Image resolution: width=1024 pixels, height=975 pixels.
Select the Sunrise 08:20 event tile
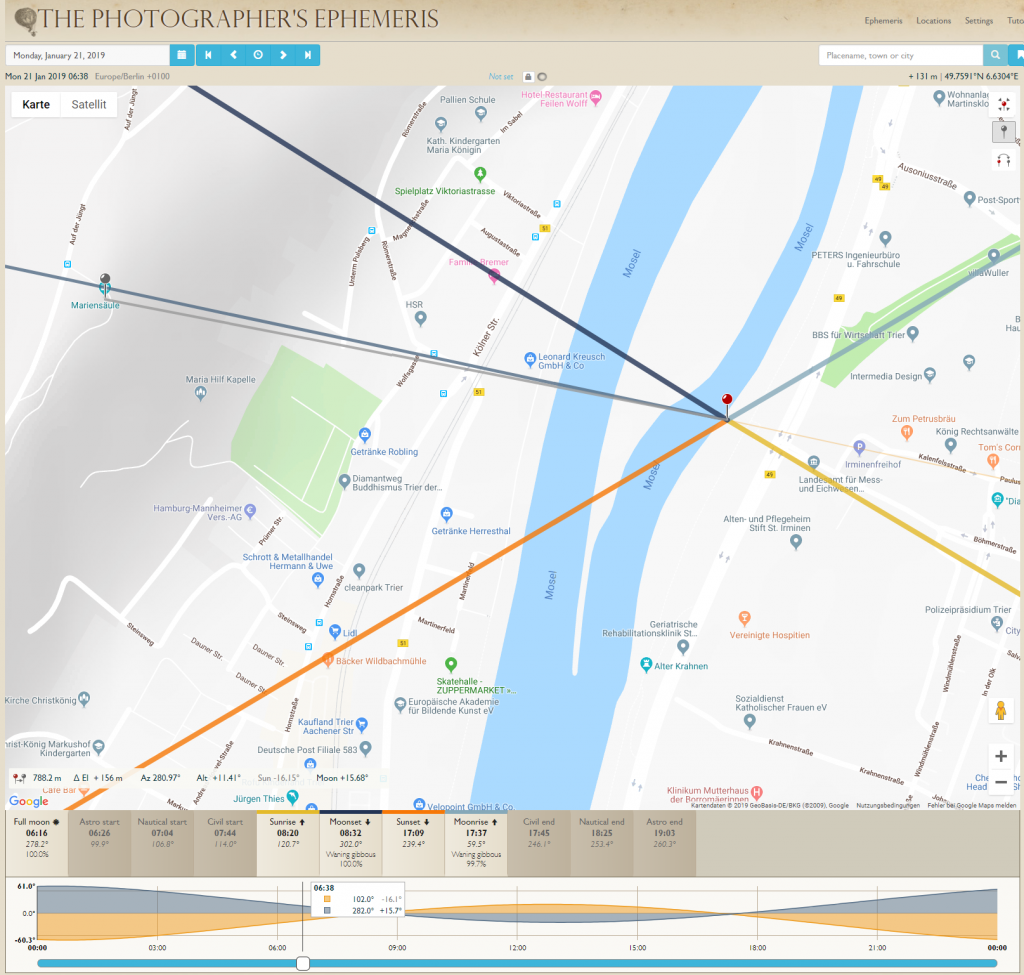pos(287,843)
